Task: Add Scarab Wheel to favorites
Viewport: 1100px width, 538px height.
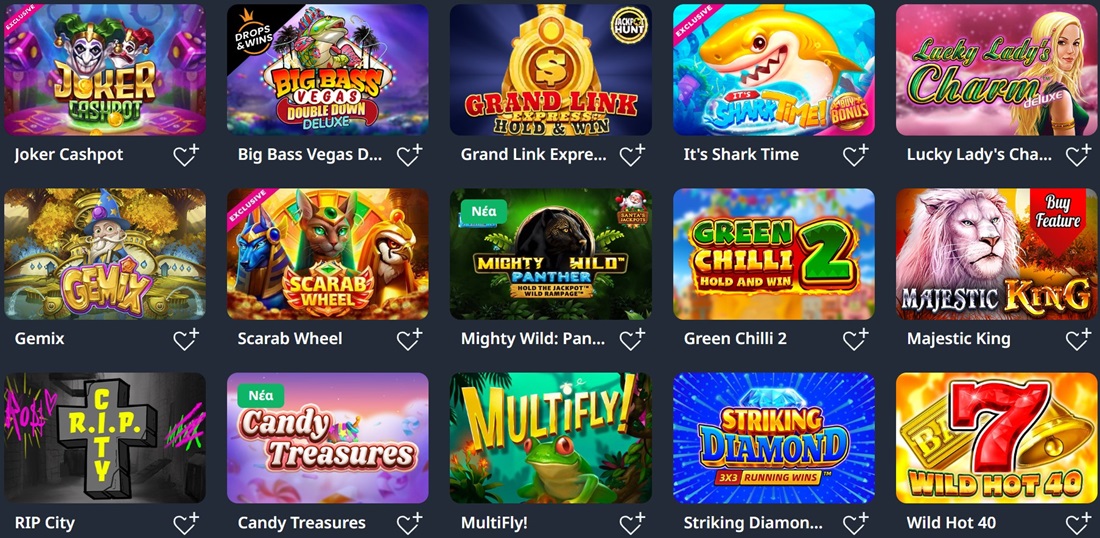Action: [x=409, y=339]
